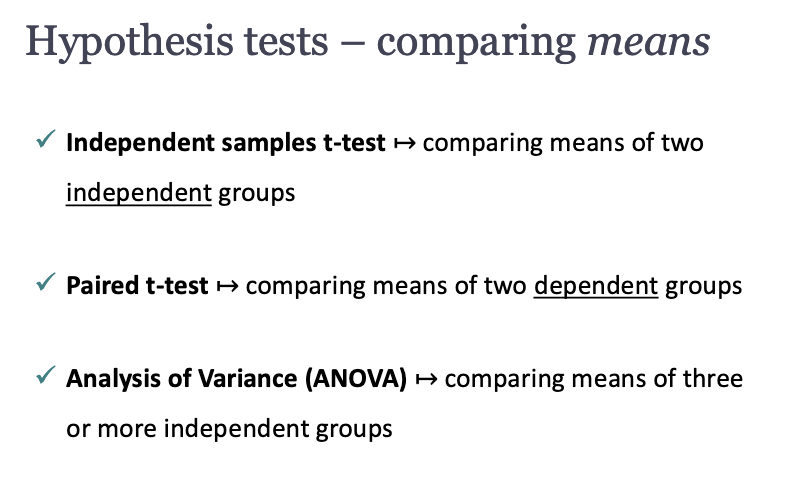This screenshot has width=799, height=501.
Task: Click the arrow after Independent samples t-test
Action: [405, 144]
